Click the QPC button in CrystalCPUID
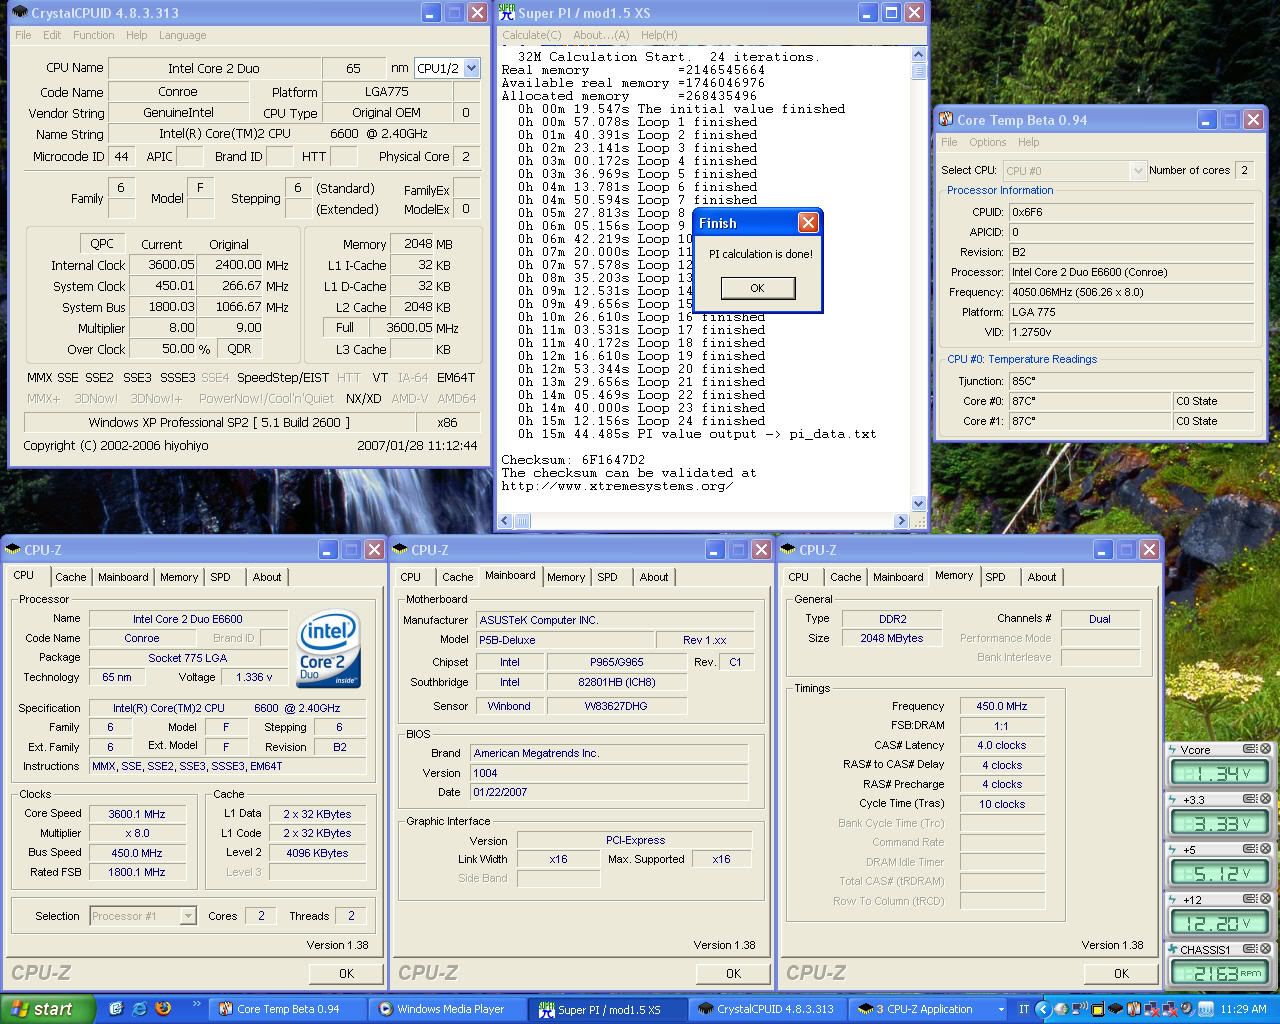1280x1024 pixels. [x=102, y=243]
